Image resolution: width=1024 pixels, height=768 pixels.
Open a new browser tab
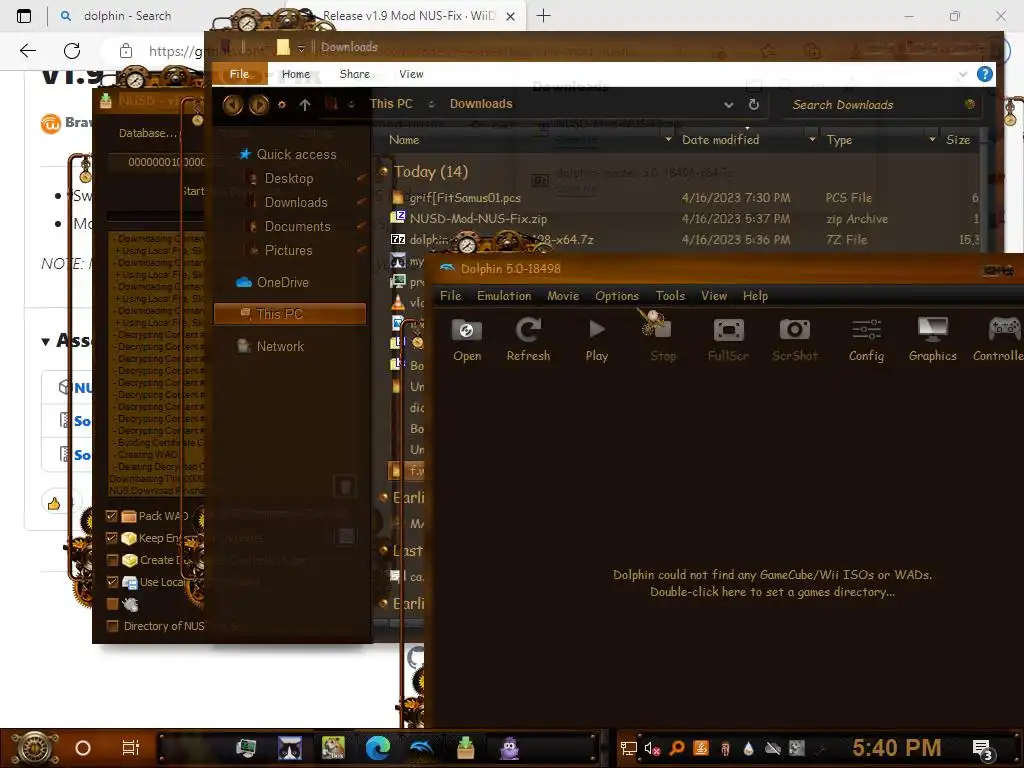(x=543, y=16)
